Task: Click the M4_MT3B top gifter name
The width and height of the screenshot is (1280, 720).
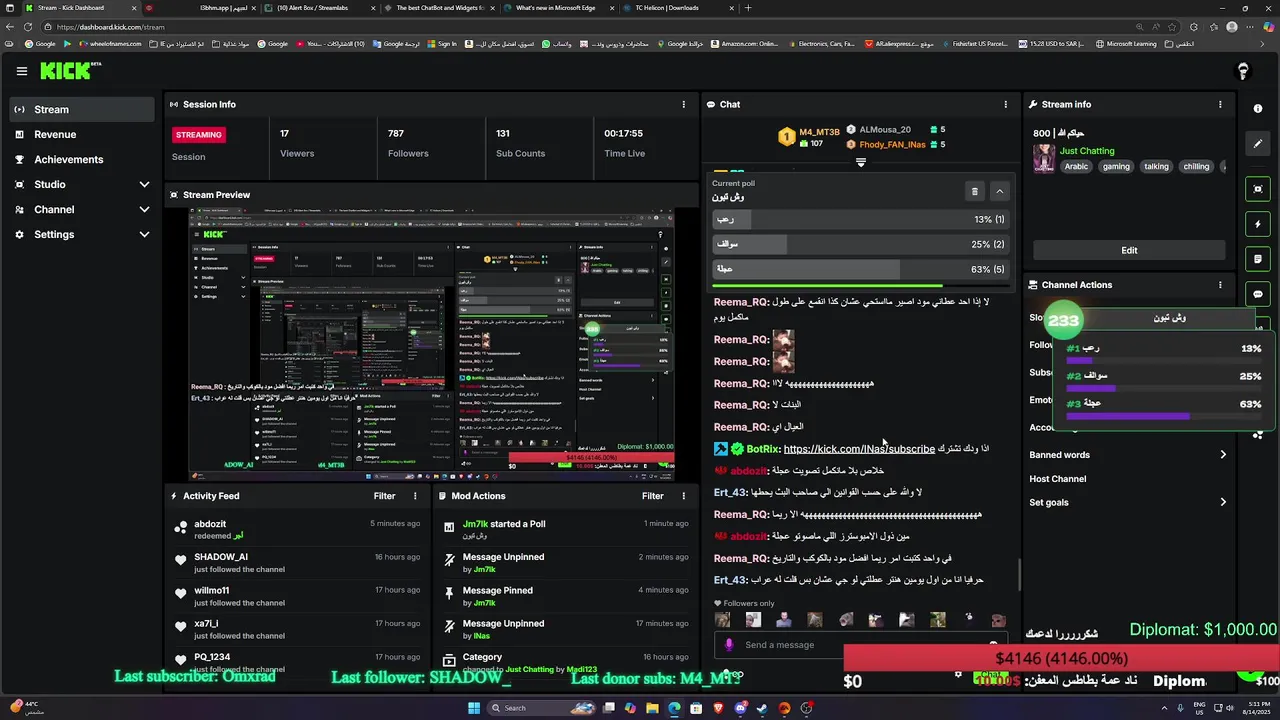Action: [820, 132]
